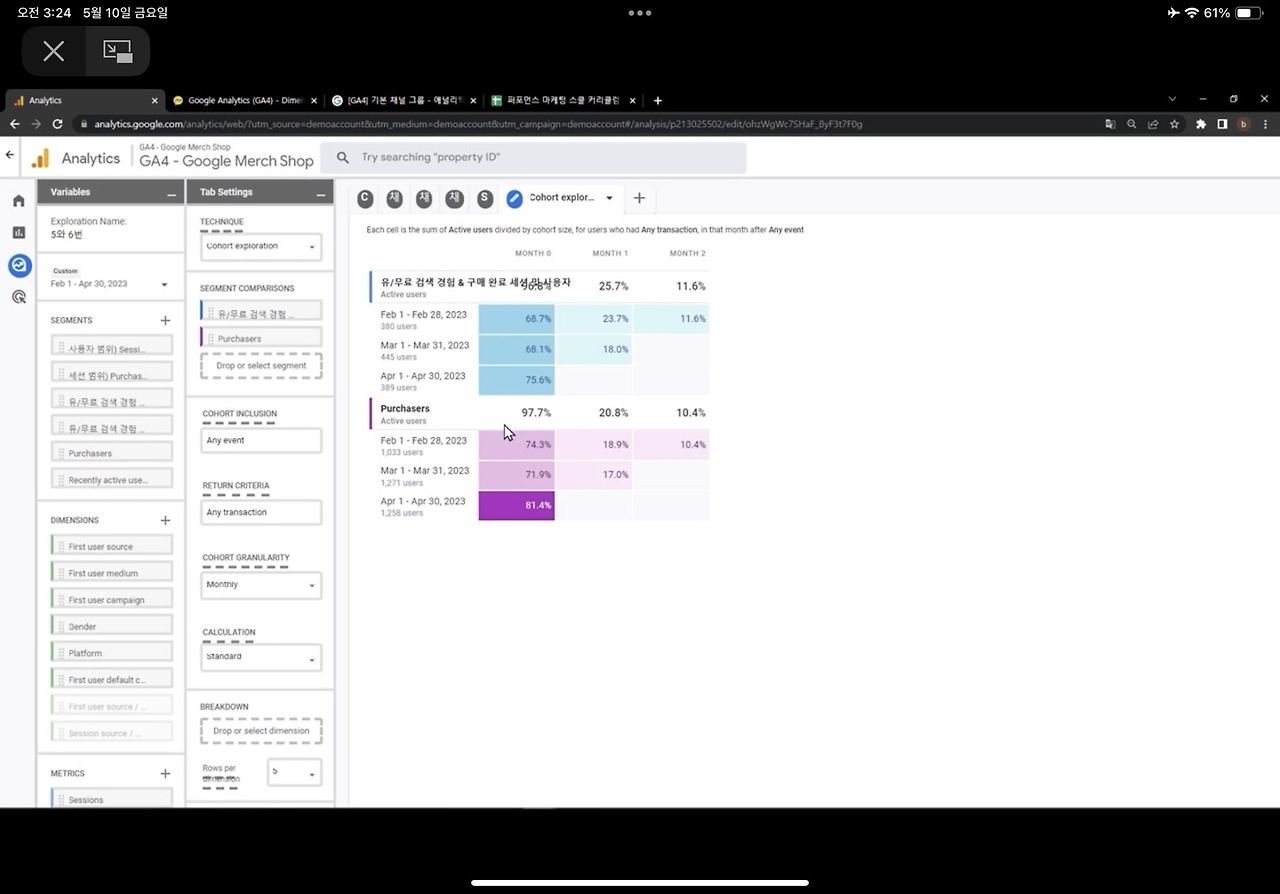Bookmark the page with the star icon
The height and width of the screenshot is (894, 1280).
[1175, 124]
